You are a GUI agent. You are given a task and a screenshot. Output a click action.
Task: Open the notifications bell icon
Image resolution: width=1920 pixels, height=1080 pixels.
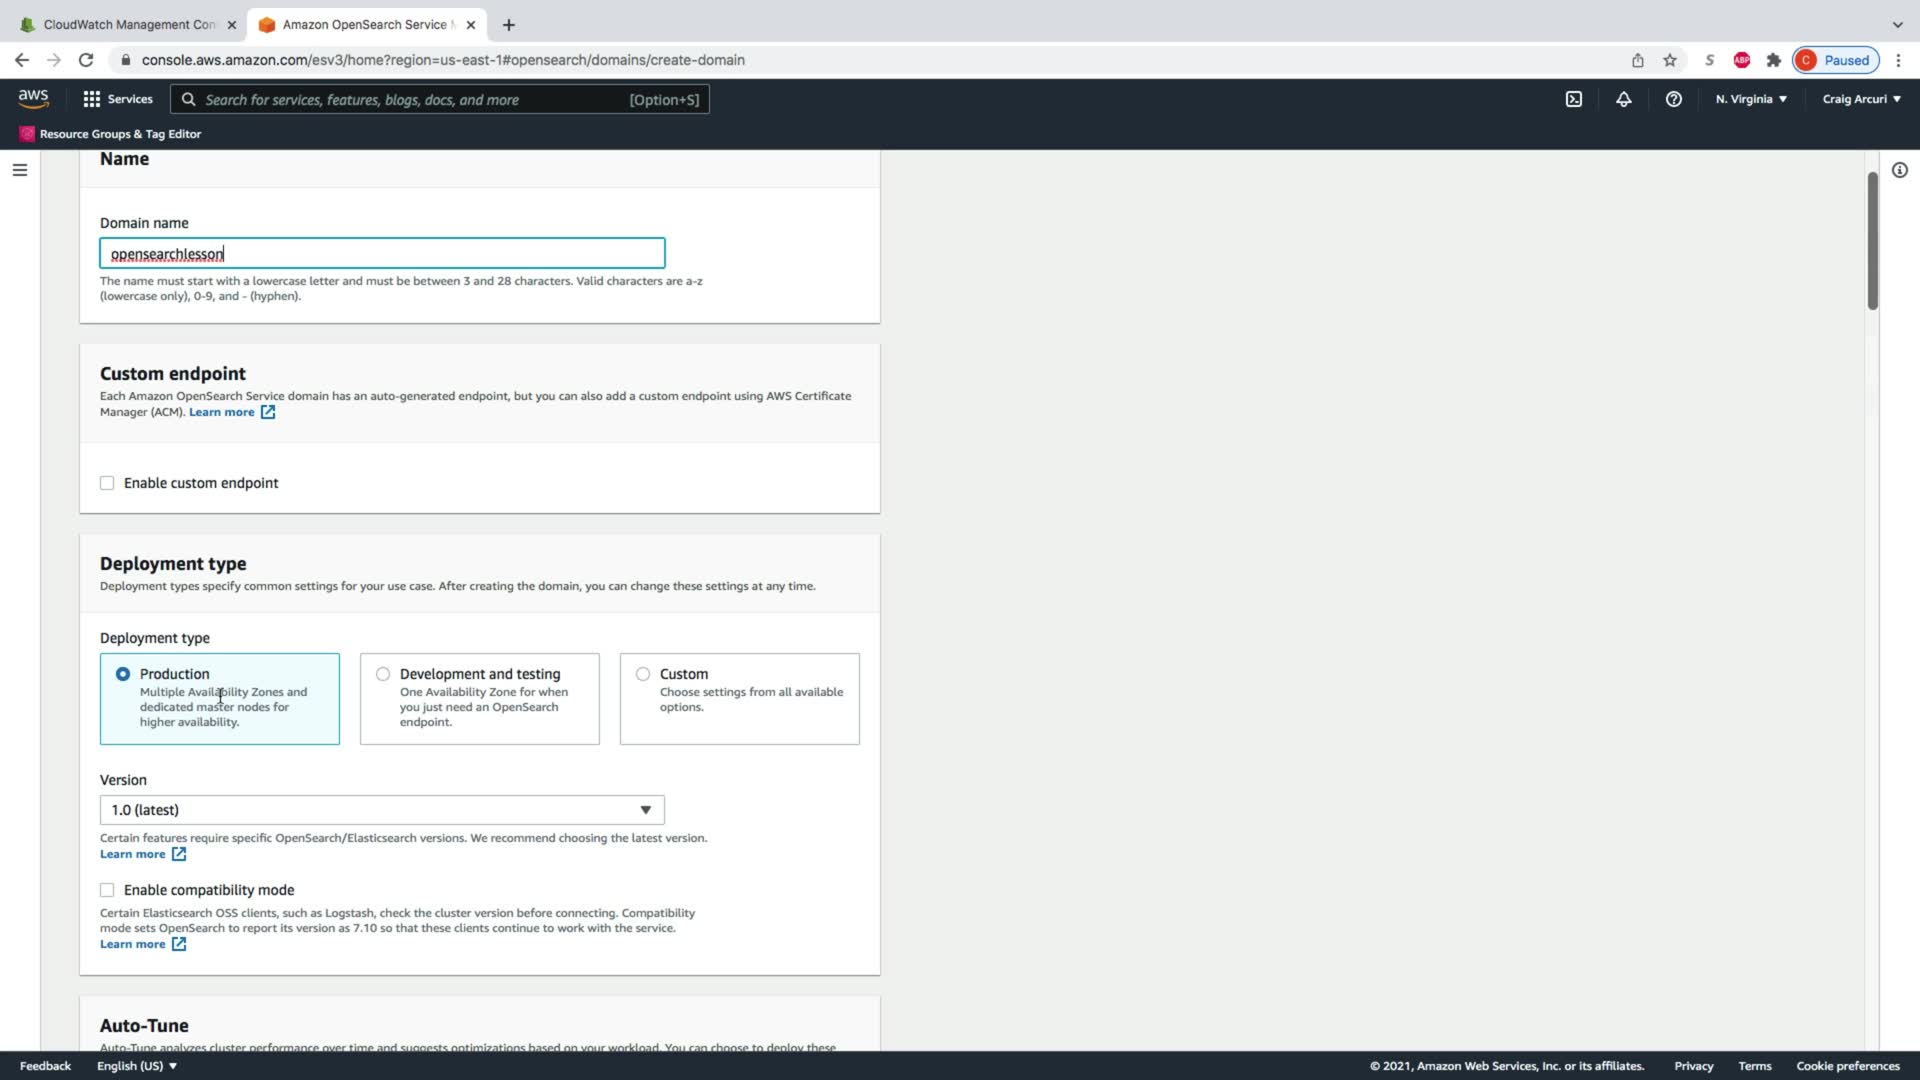tap(1623, 99)
